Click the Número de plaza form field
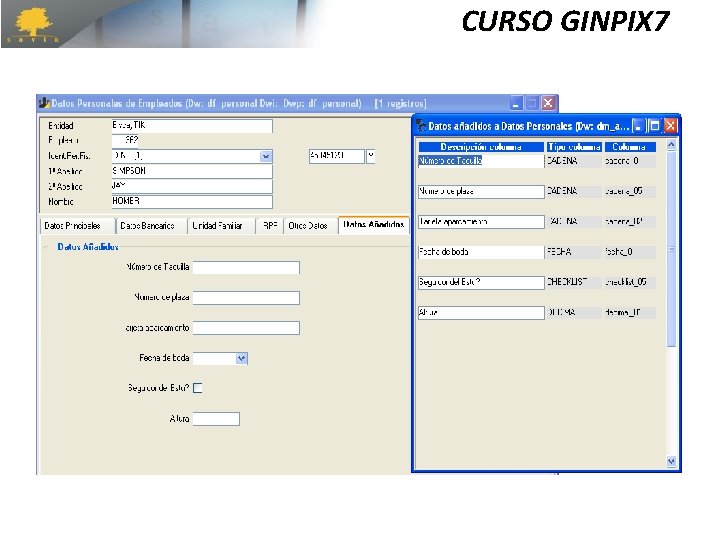 pyautogui.click(x=246, y=298)
